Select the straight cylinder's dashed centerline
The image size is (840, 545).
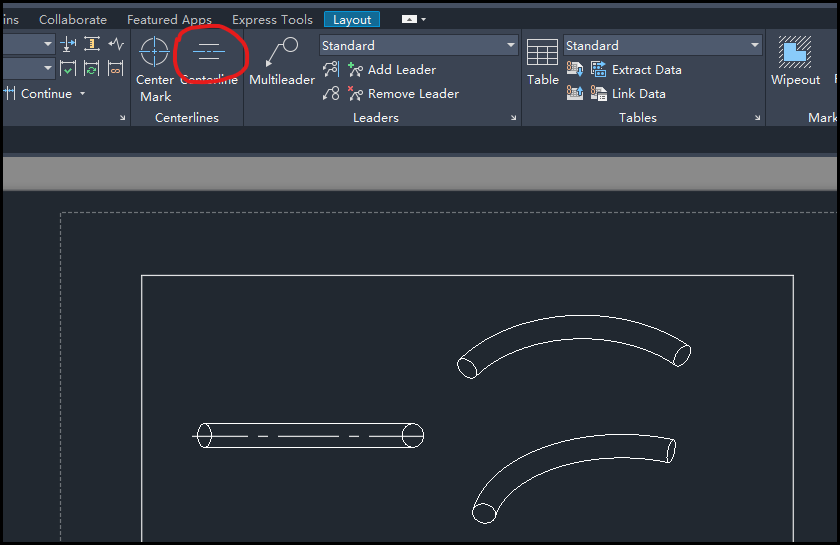(x=308, y=436)
